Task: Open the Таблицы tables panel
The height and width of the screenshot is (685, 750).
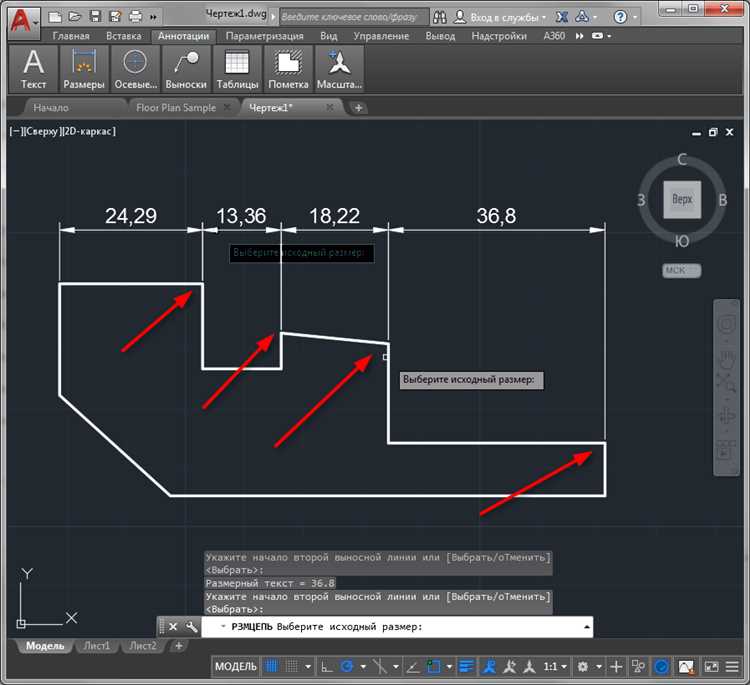Action: point(237,69)
